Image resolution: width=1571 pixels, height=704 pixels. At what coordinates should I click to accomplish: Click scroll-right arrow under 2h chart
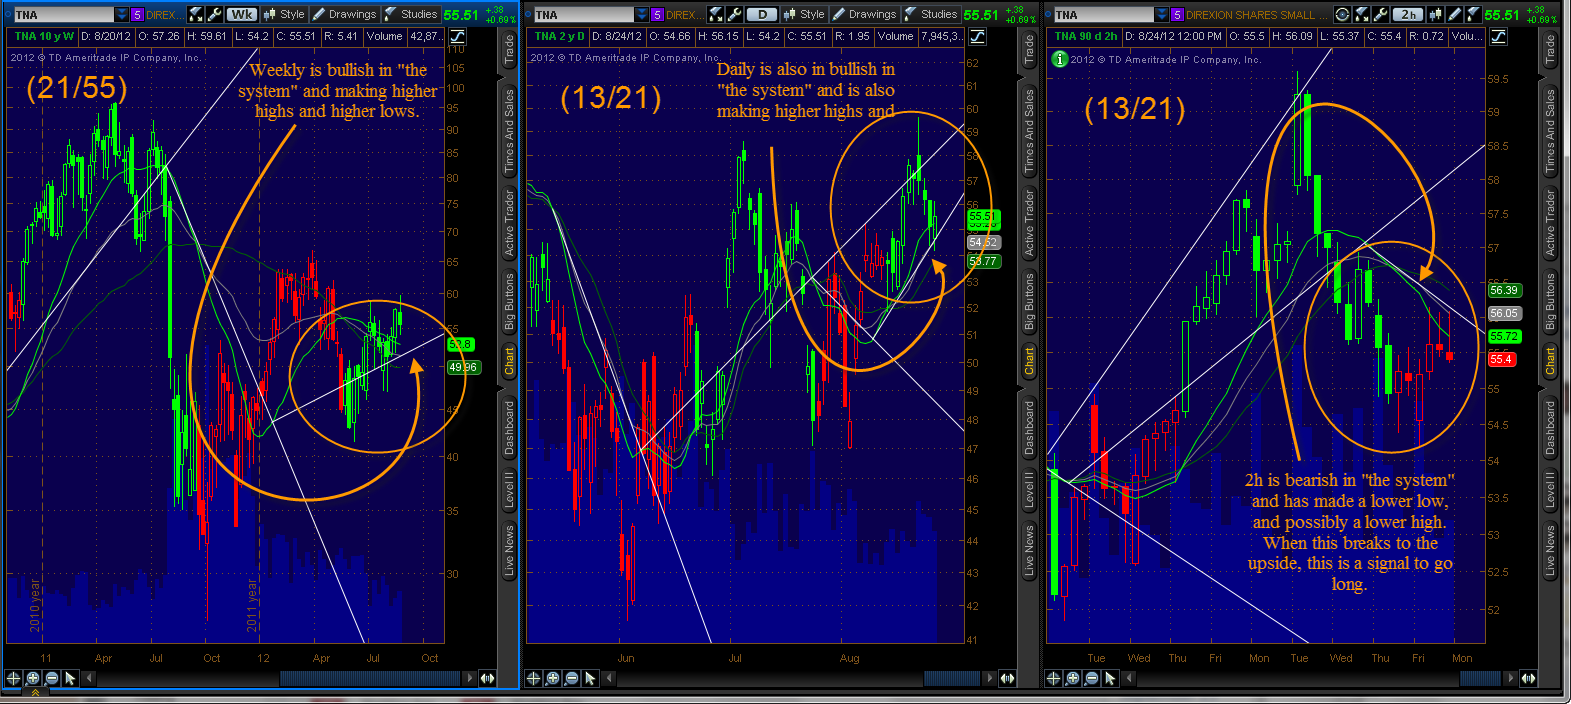(1510, 678)
